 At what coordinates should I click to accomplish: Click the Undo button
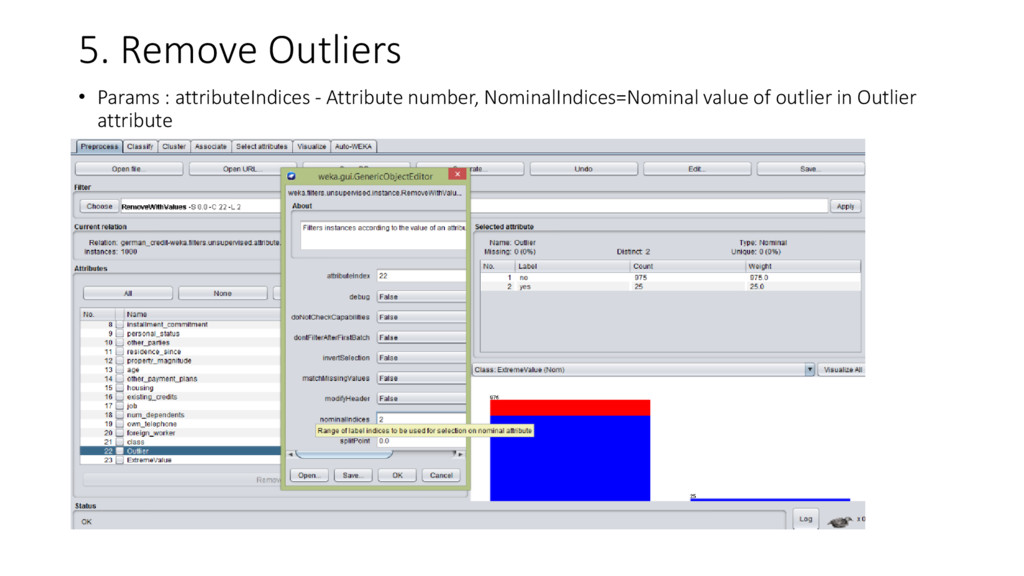(583, 169)
